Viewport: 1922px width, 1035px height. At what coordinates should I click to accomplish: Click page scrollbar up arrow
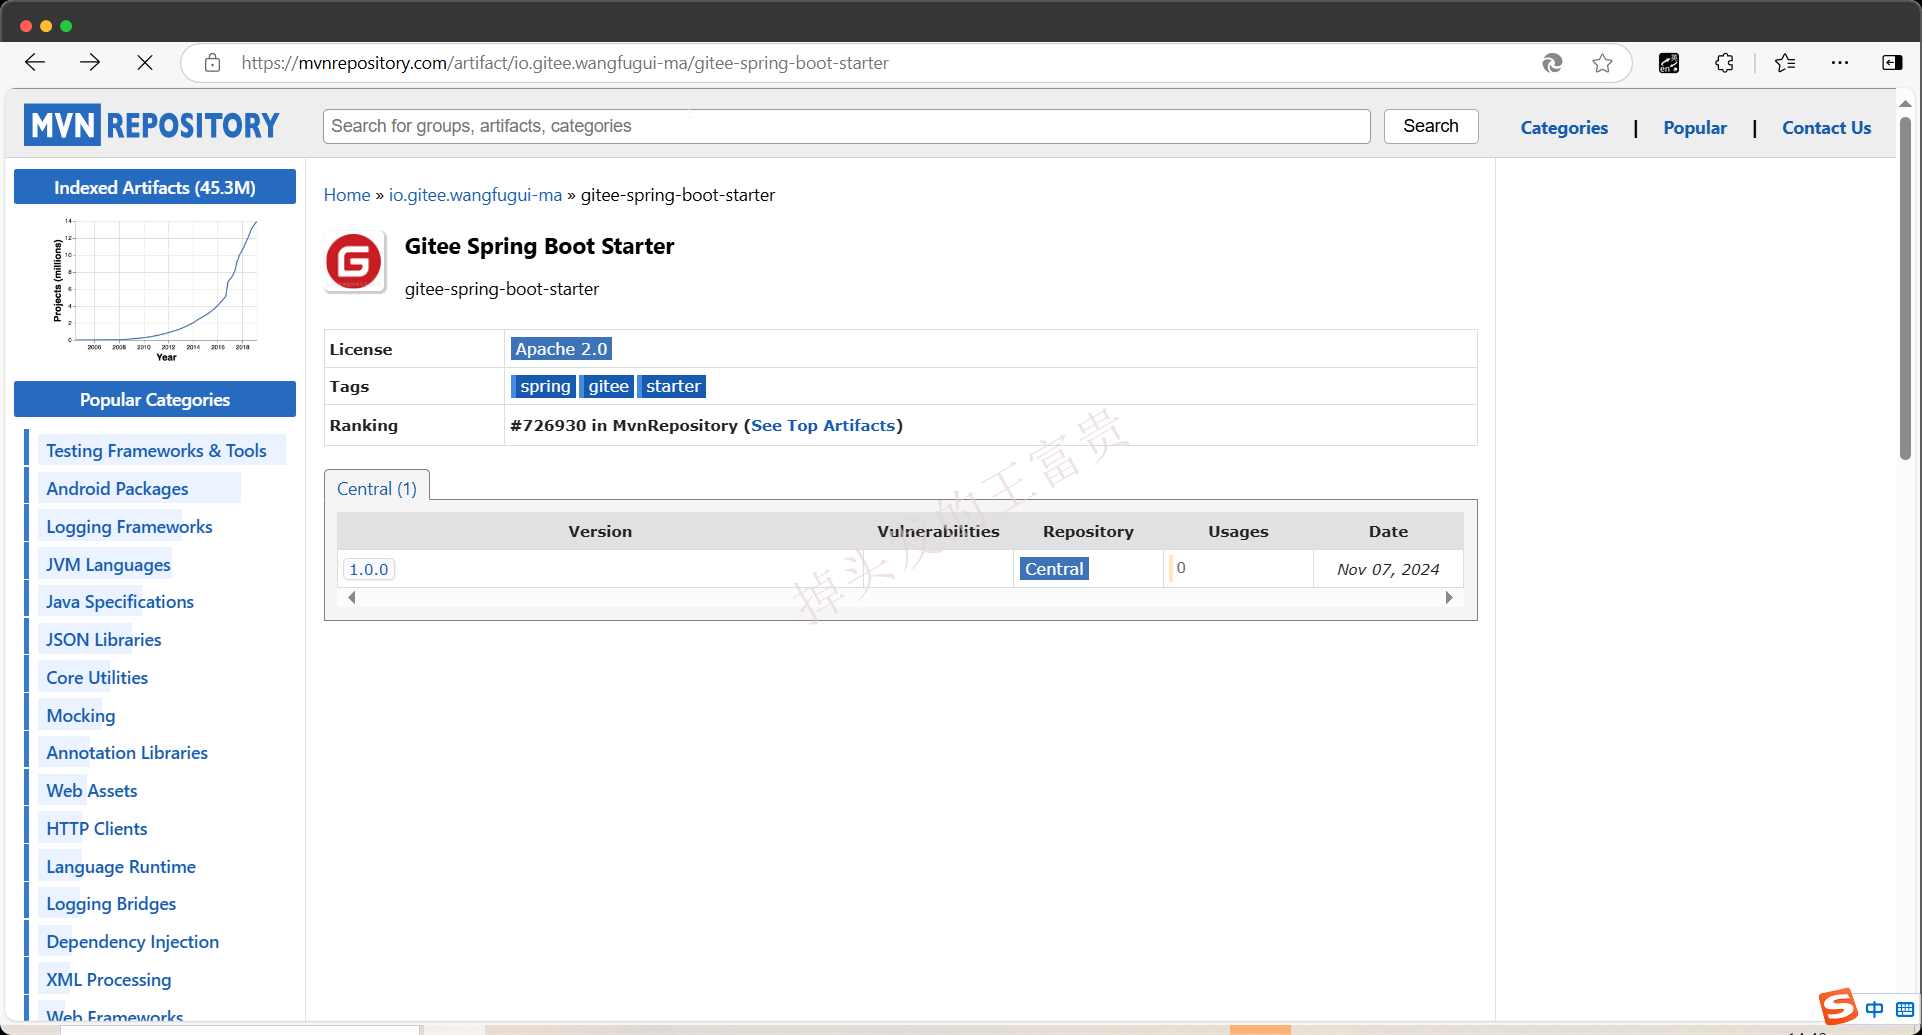[1905, 104]
